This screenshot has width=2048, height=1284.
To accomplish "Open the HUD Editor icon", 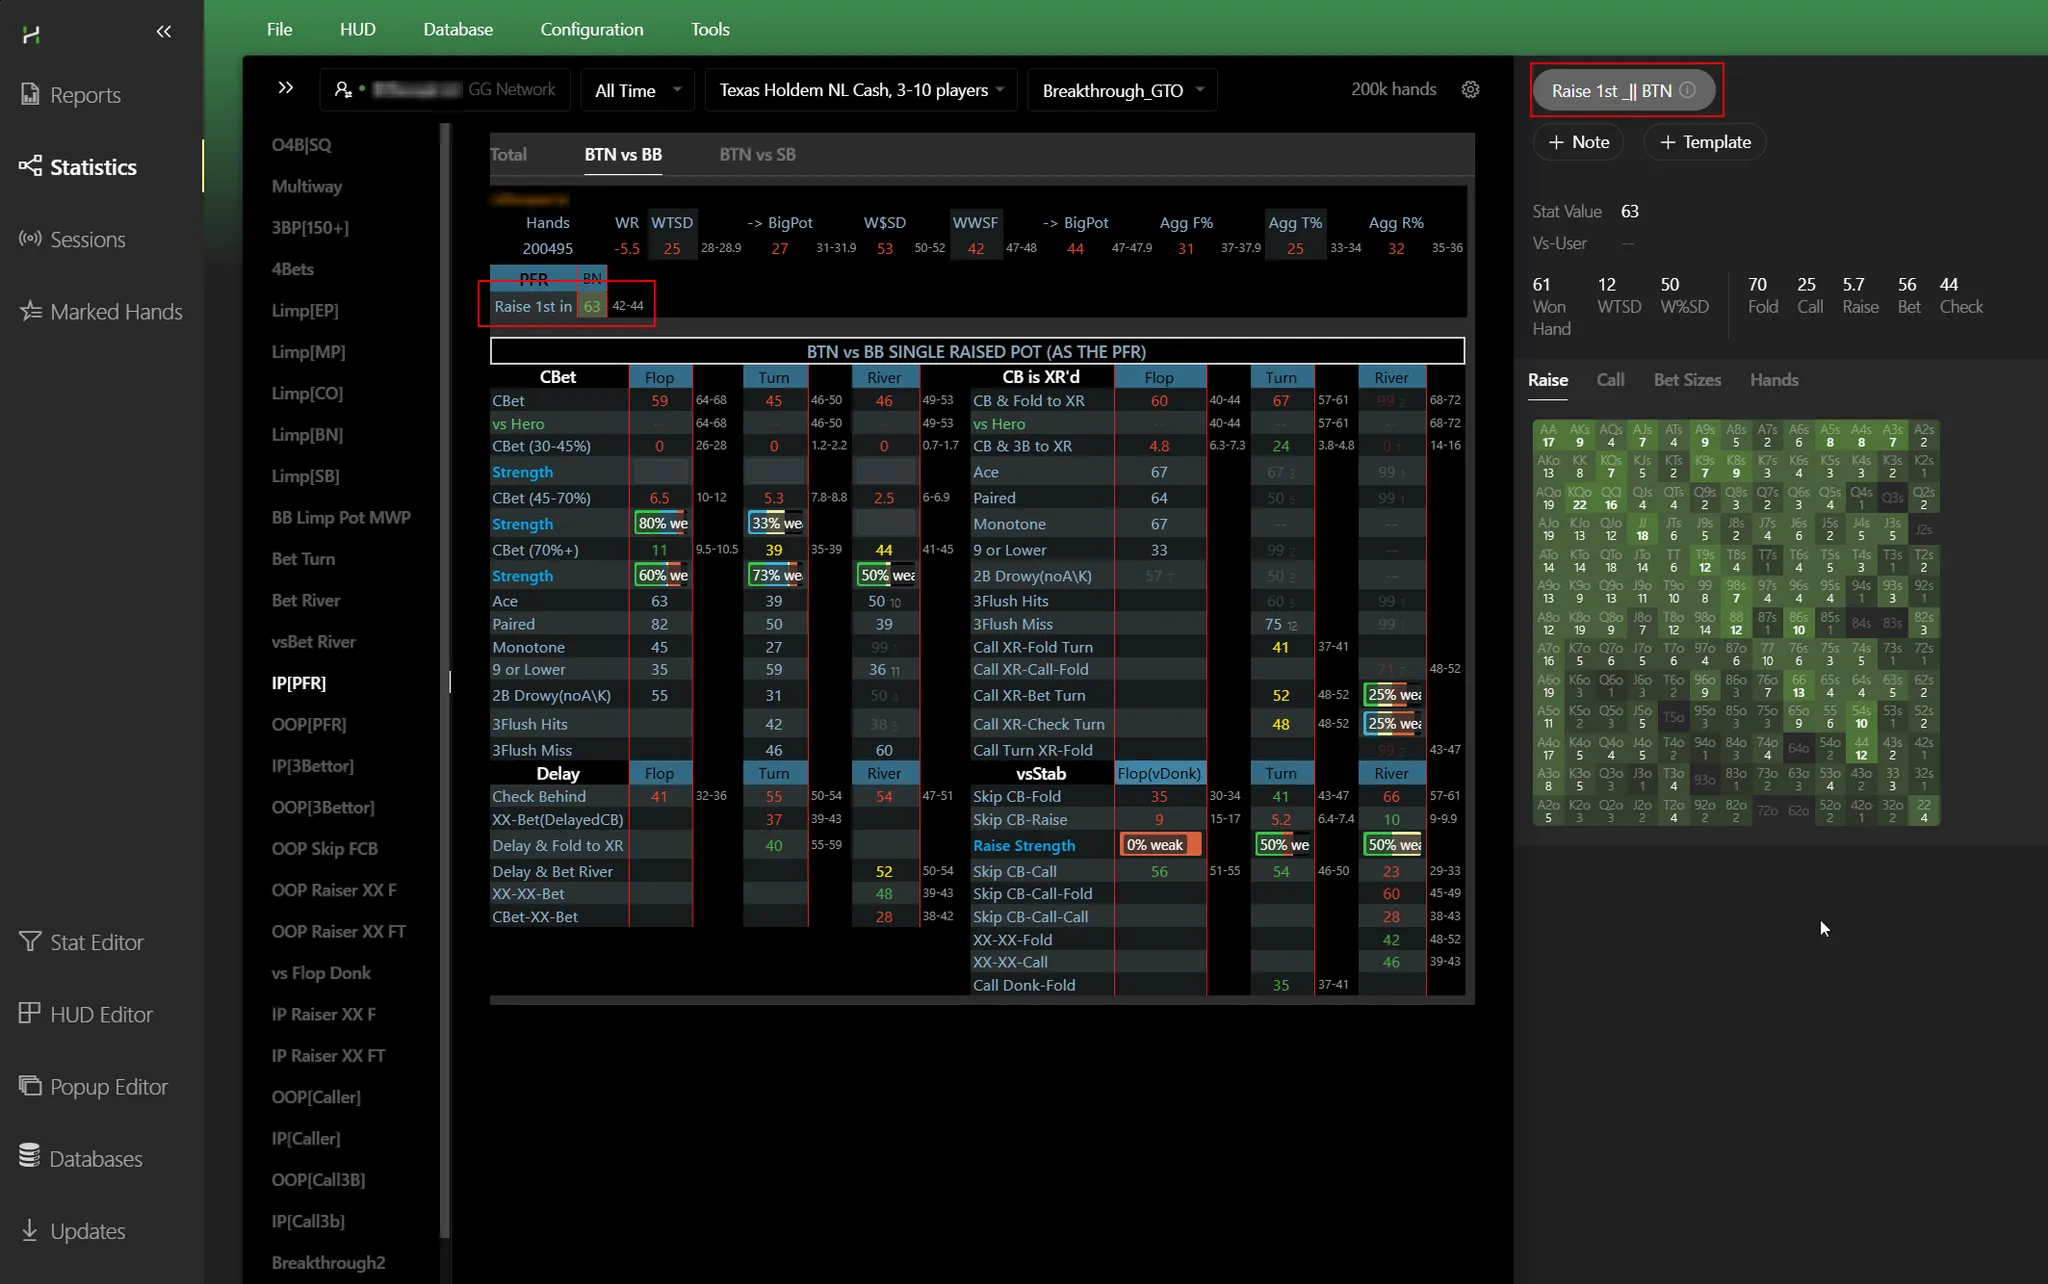I will pyautogui.click(x=30, y=1013).
